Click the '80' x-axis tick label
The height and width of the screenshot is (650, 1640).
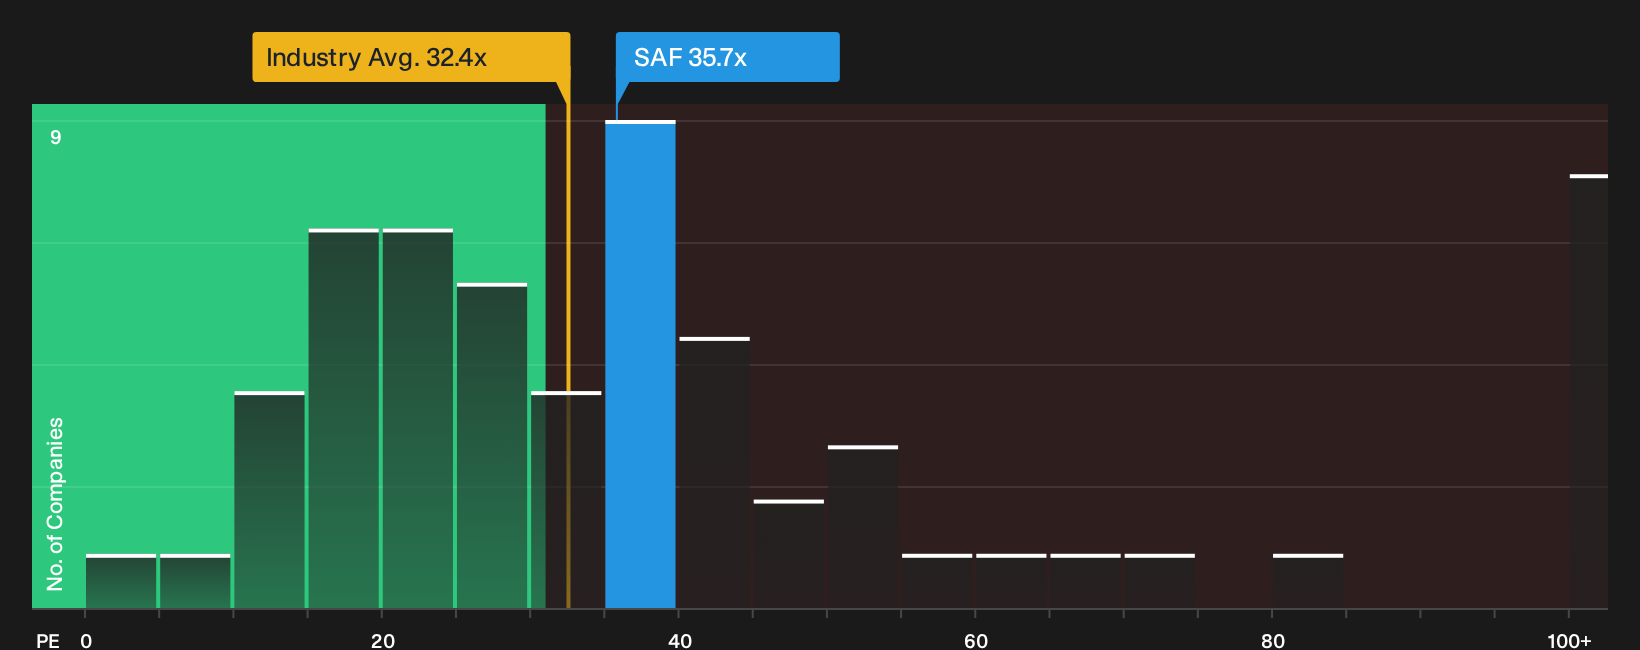(1273, 640)
